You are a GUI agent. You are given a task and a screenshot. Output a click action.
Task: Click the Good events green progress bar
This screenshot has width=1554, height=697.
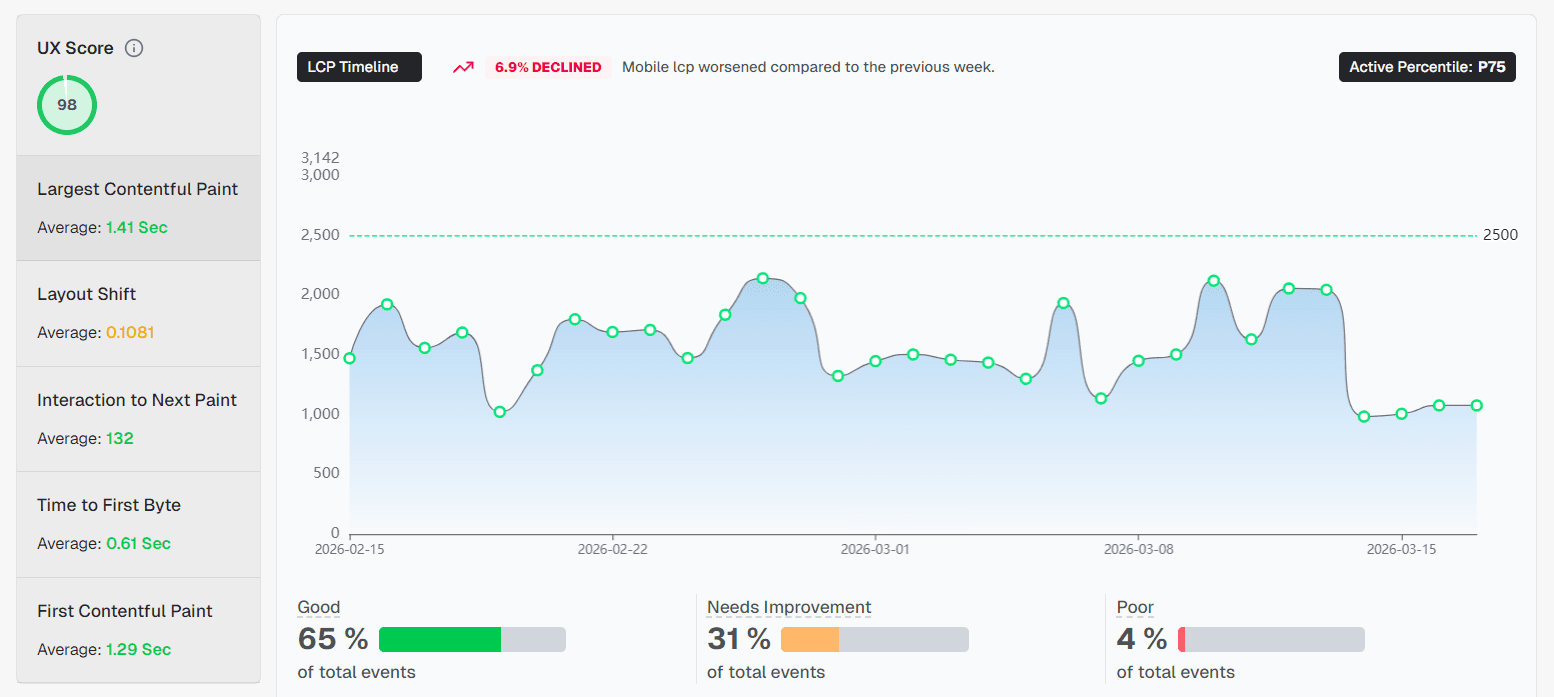tap(440, 639)
